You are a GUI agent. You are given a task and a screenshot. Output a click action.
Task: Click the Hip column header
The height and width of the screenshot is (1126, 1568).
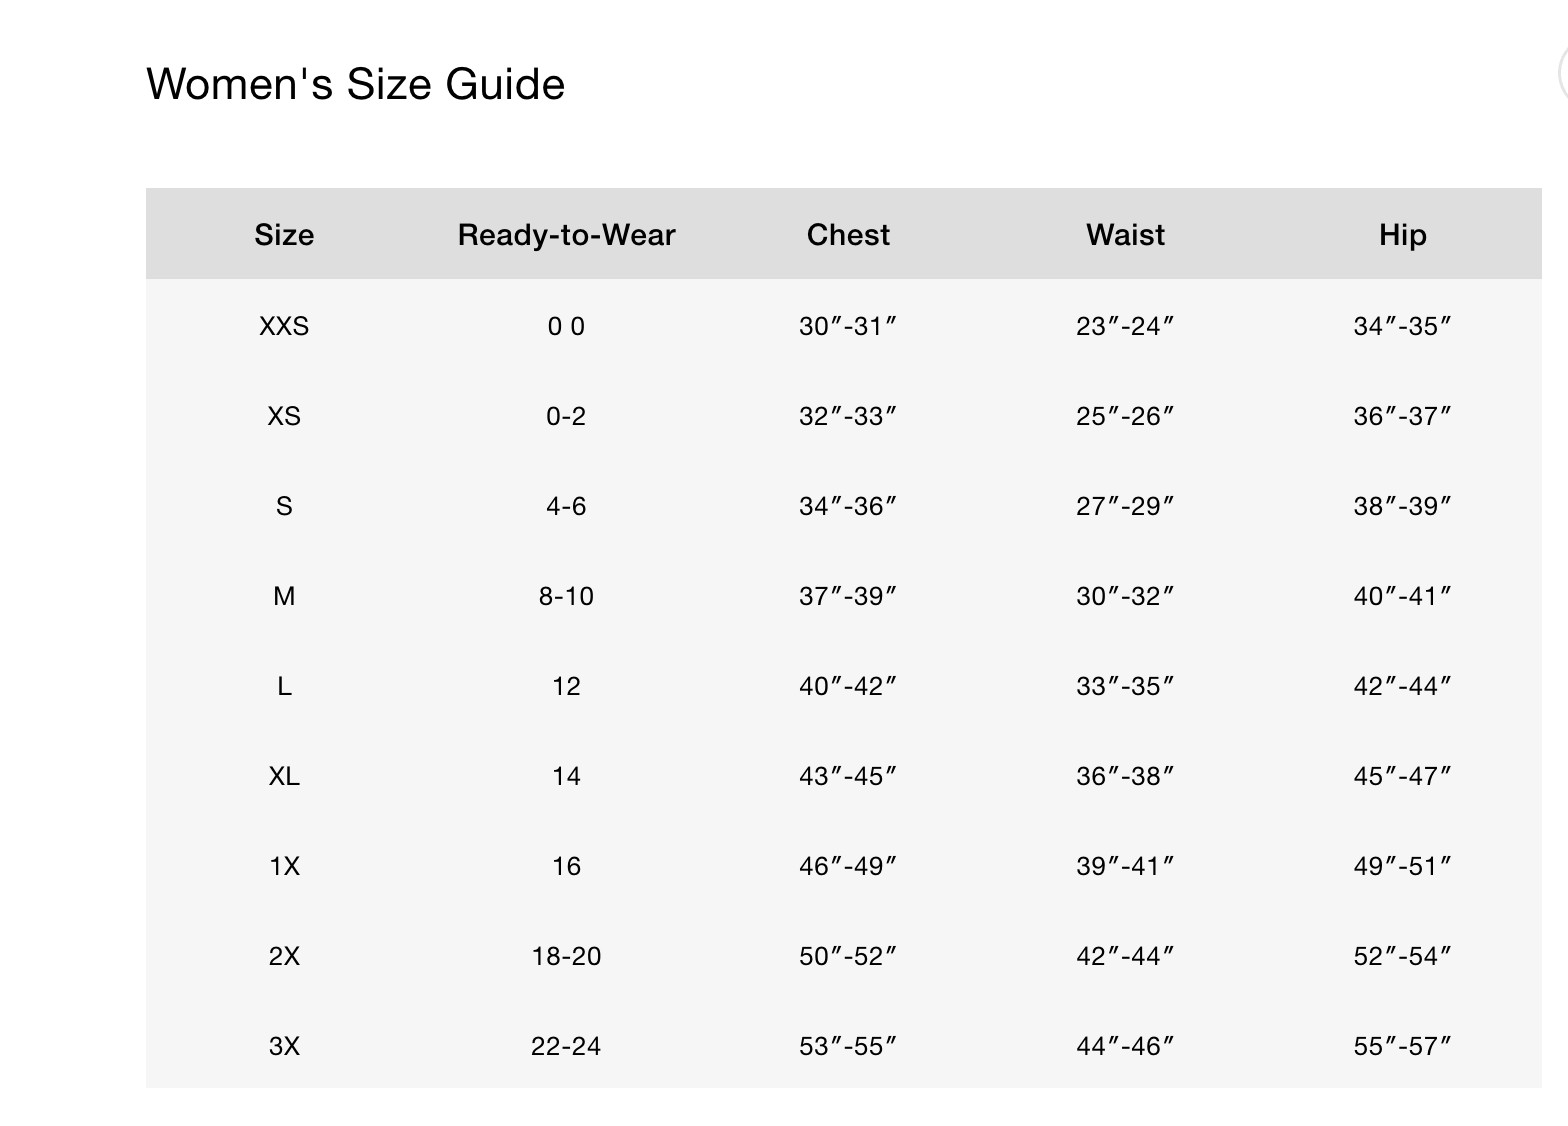[1402, 235]
